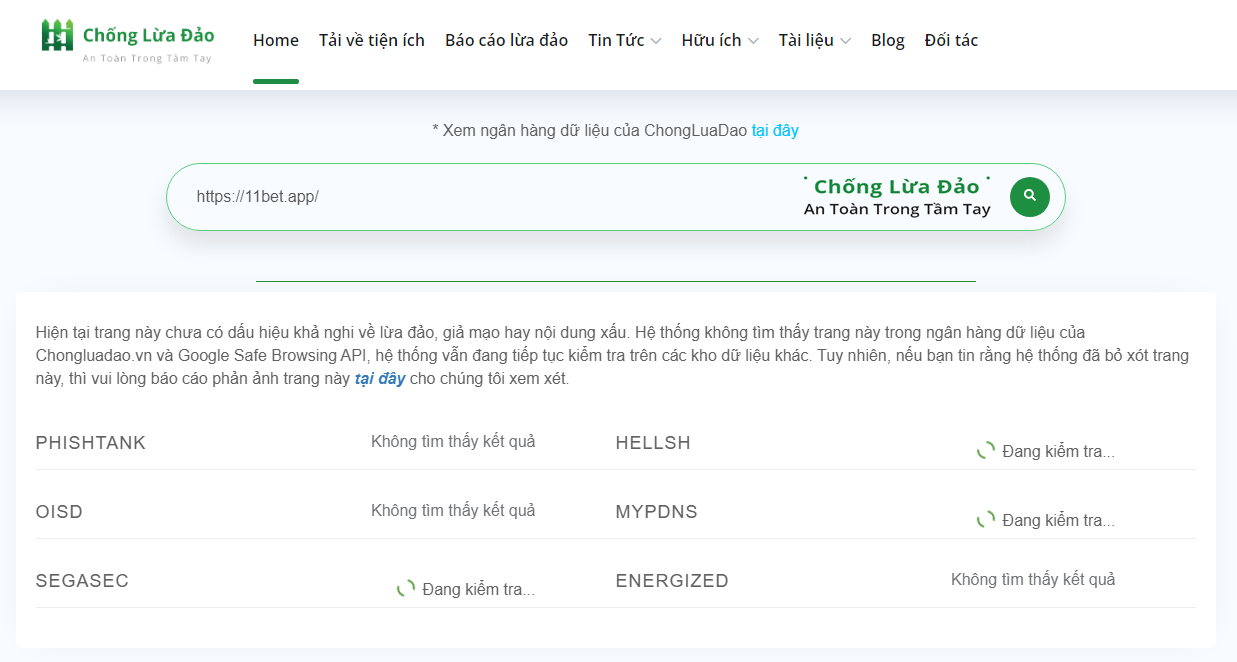Click the PHISHTANK row label
This screenshot has width=1237, height=662.
[91, 443]
